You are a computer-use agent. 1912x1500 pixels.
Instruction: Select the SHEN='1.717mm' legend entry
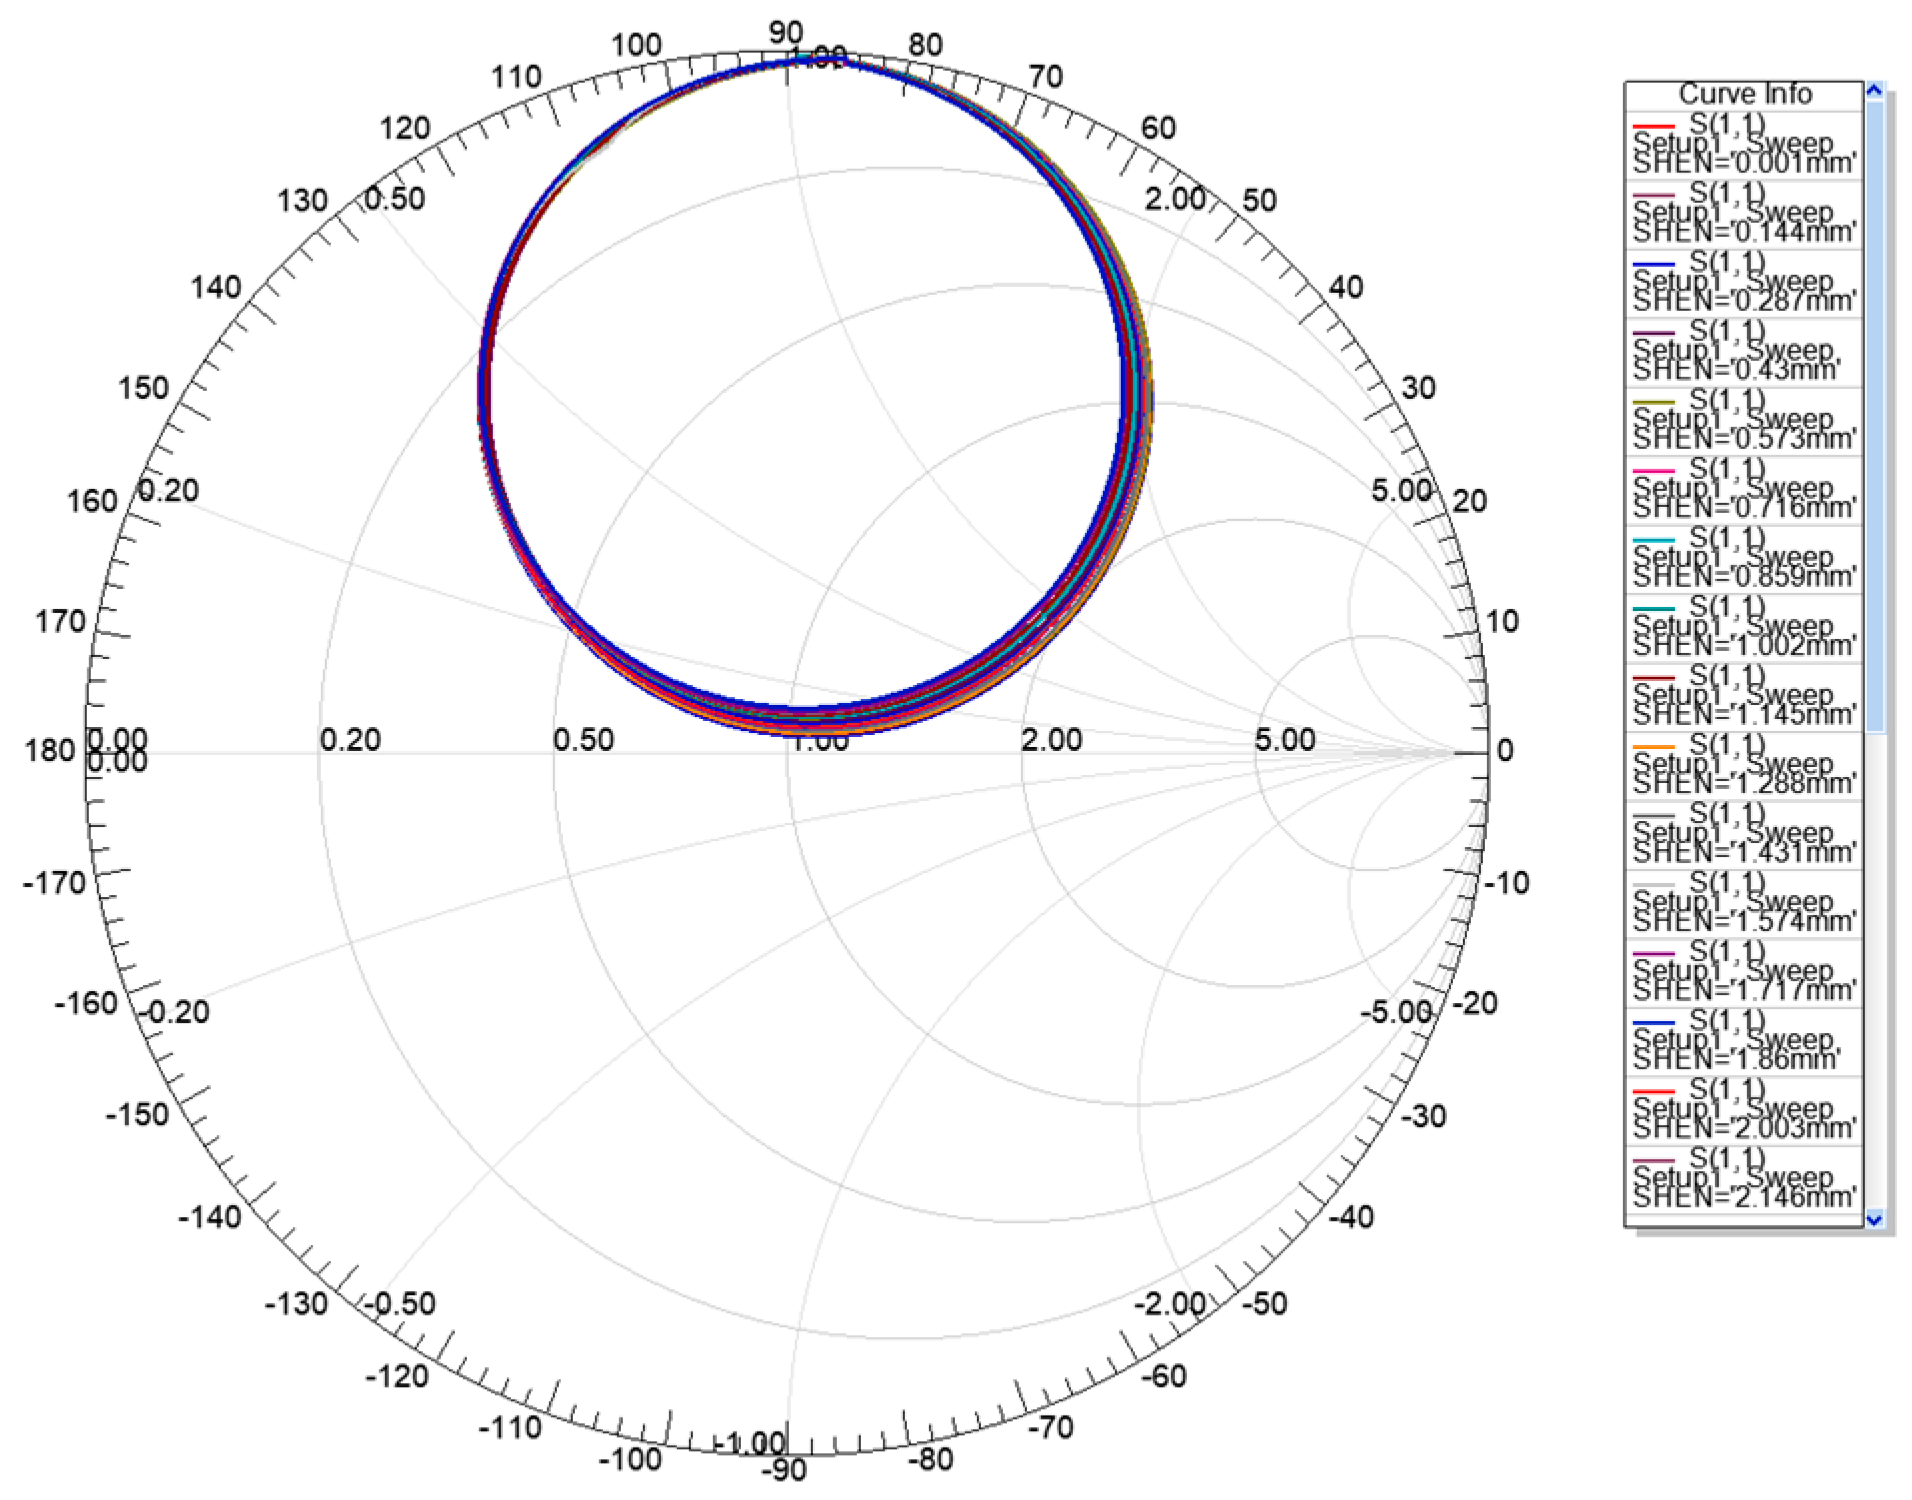pos(1744,972)
